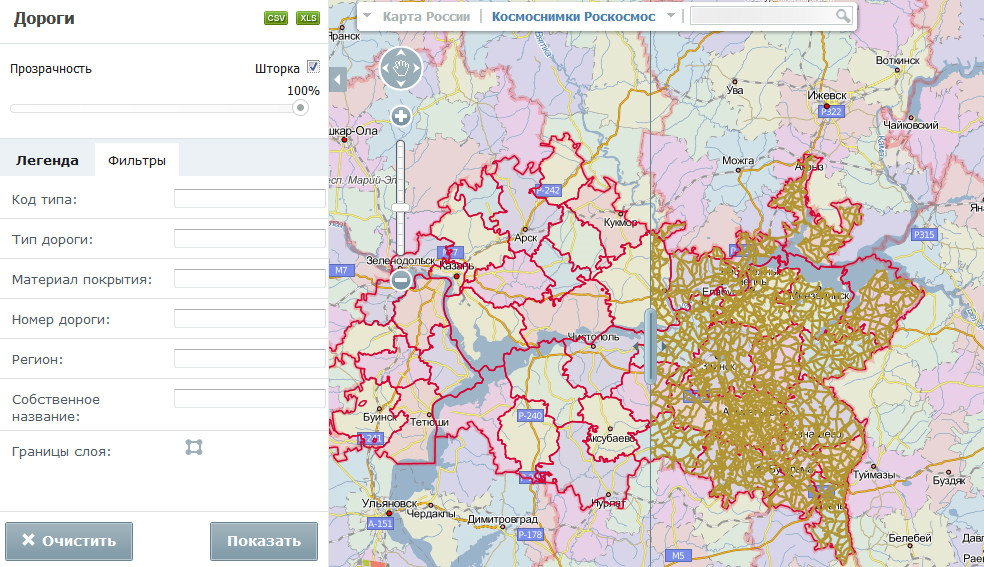Click the swipe curtain divider handle on map

click(x=651, y=347)
